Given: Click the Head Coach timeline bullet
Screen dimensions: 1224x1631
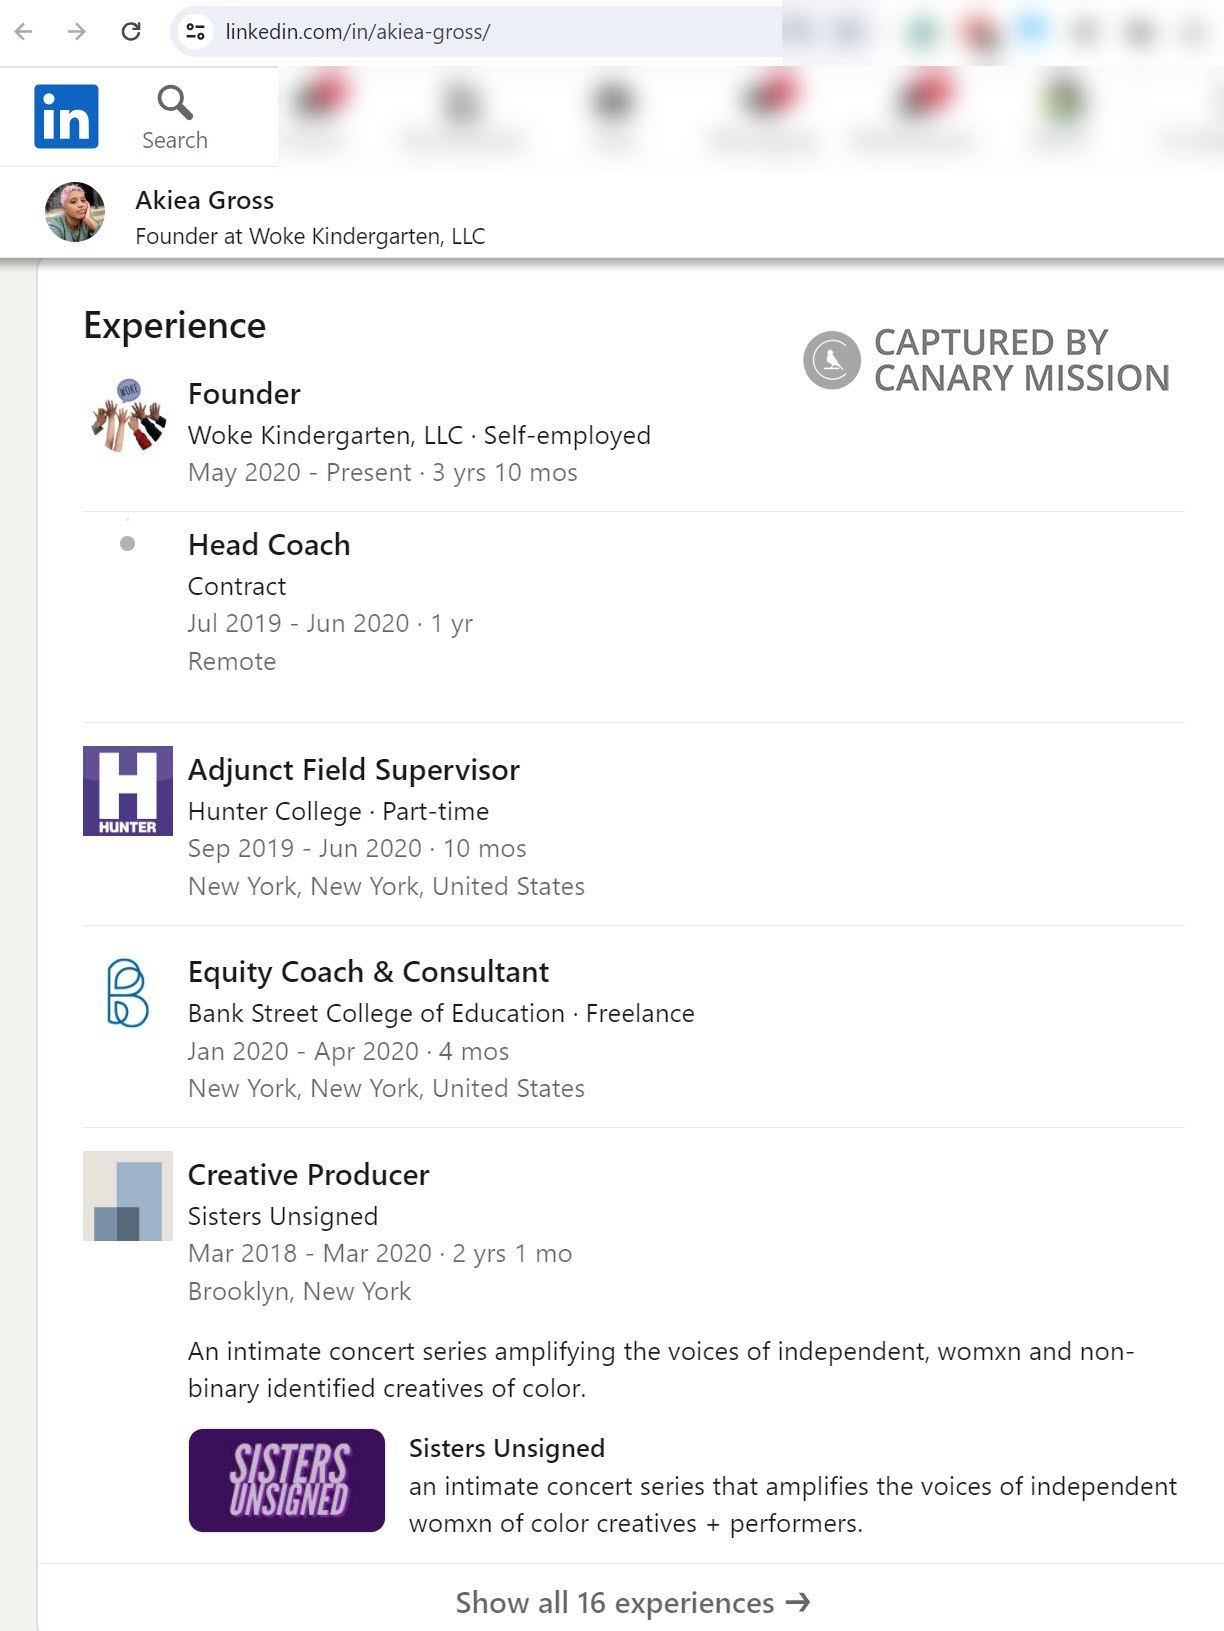Looking at the screenshot, I should pyautogui.click(x=128, y=543).
